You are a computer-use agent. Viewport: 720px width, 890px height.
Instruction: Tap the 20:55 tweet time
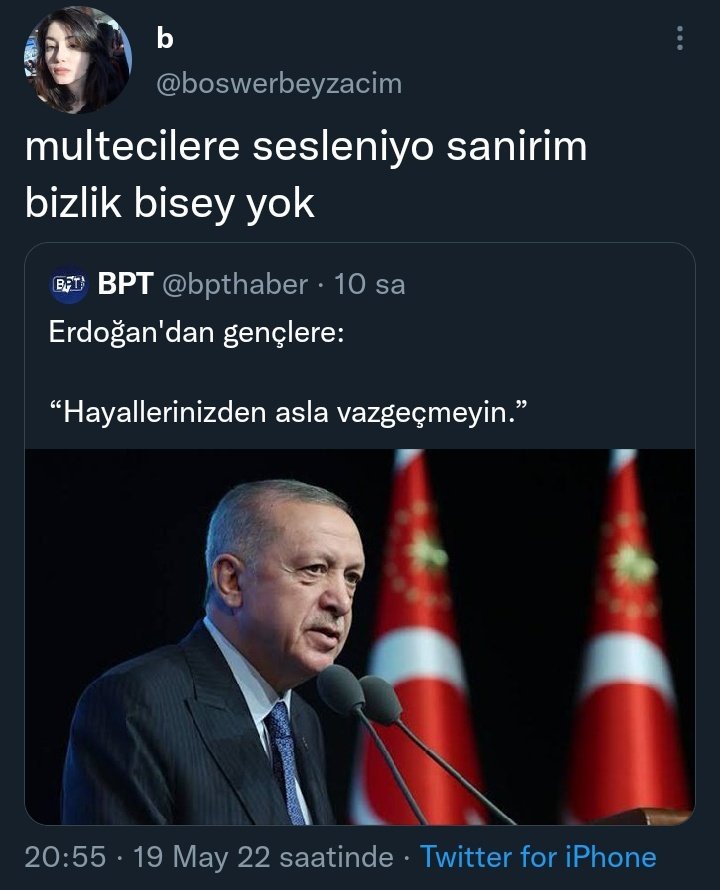point(65,857)
